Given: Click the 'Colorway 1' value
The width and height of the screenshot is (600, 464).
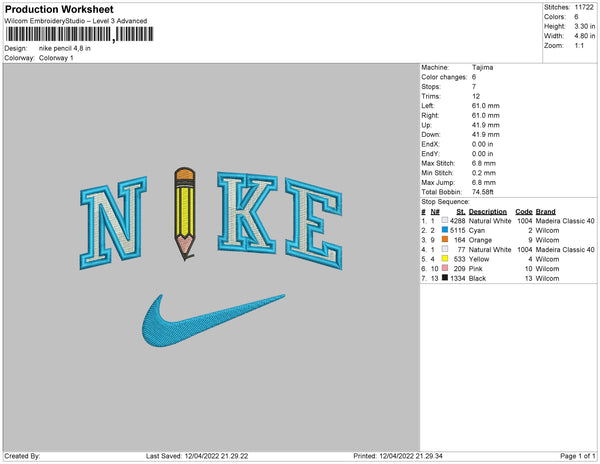Looking at the screenshot, I should (x=56, y=58).
